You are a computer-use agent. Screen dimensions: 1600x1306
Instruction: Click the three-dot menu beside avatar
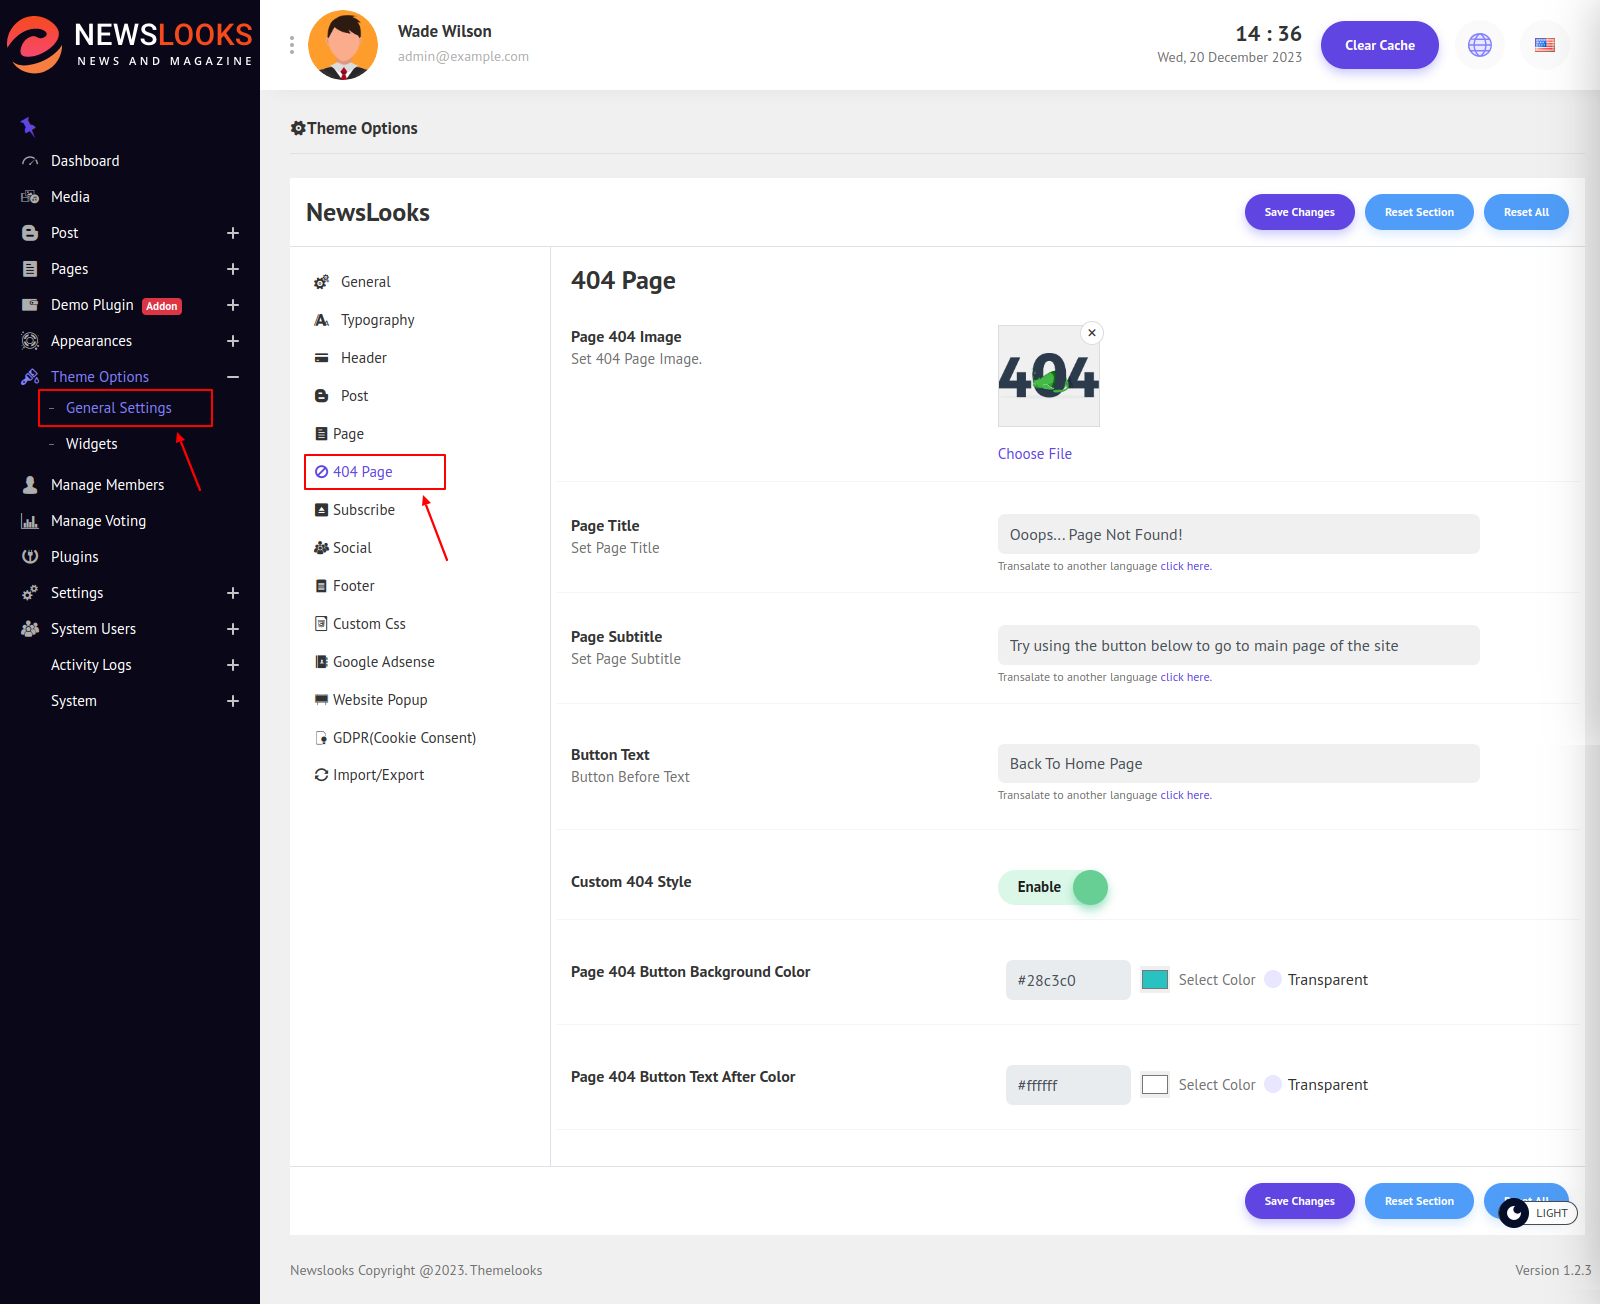[x=291, y=45]
